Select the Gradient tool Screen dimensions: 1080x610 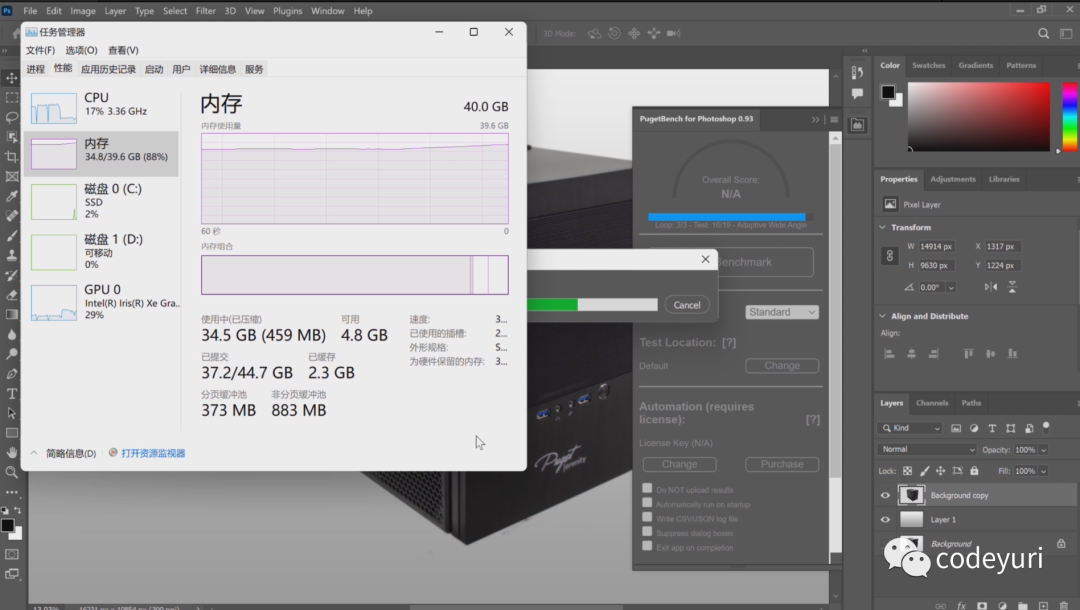coord(12,315)
